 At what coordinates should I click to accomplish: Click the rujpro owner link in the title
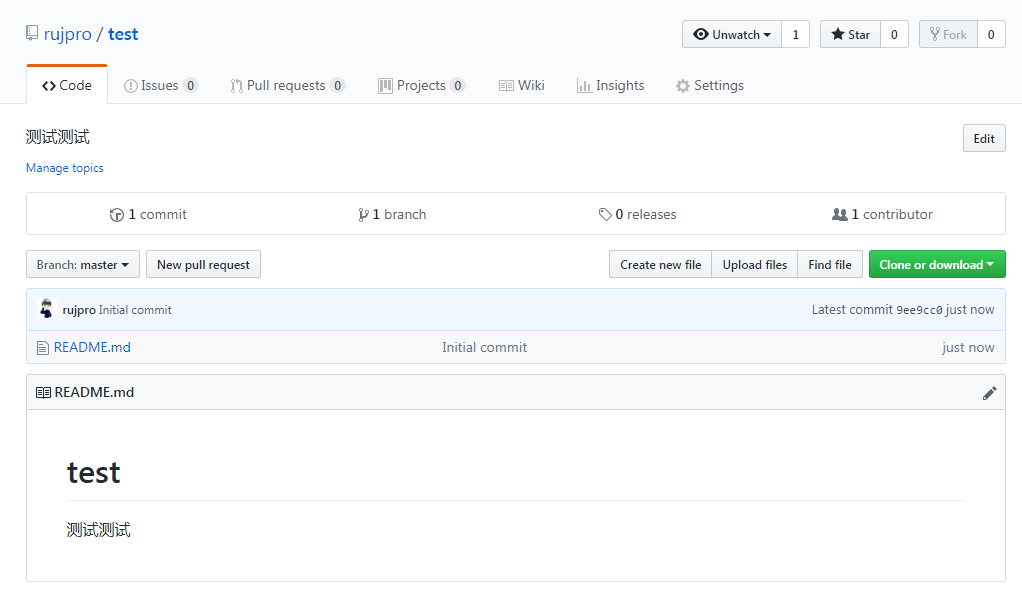pos(68,34)
